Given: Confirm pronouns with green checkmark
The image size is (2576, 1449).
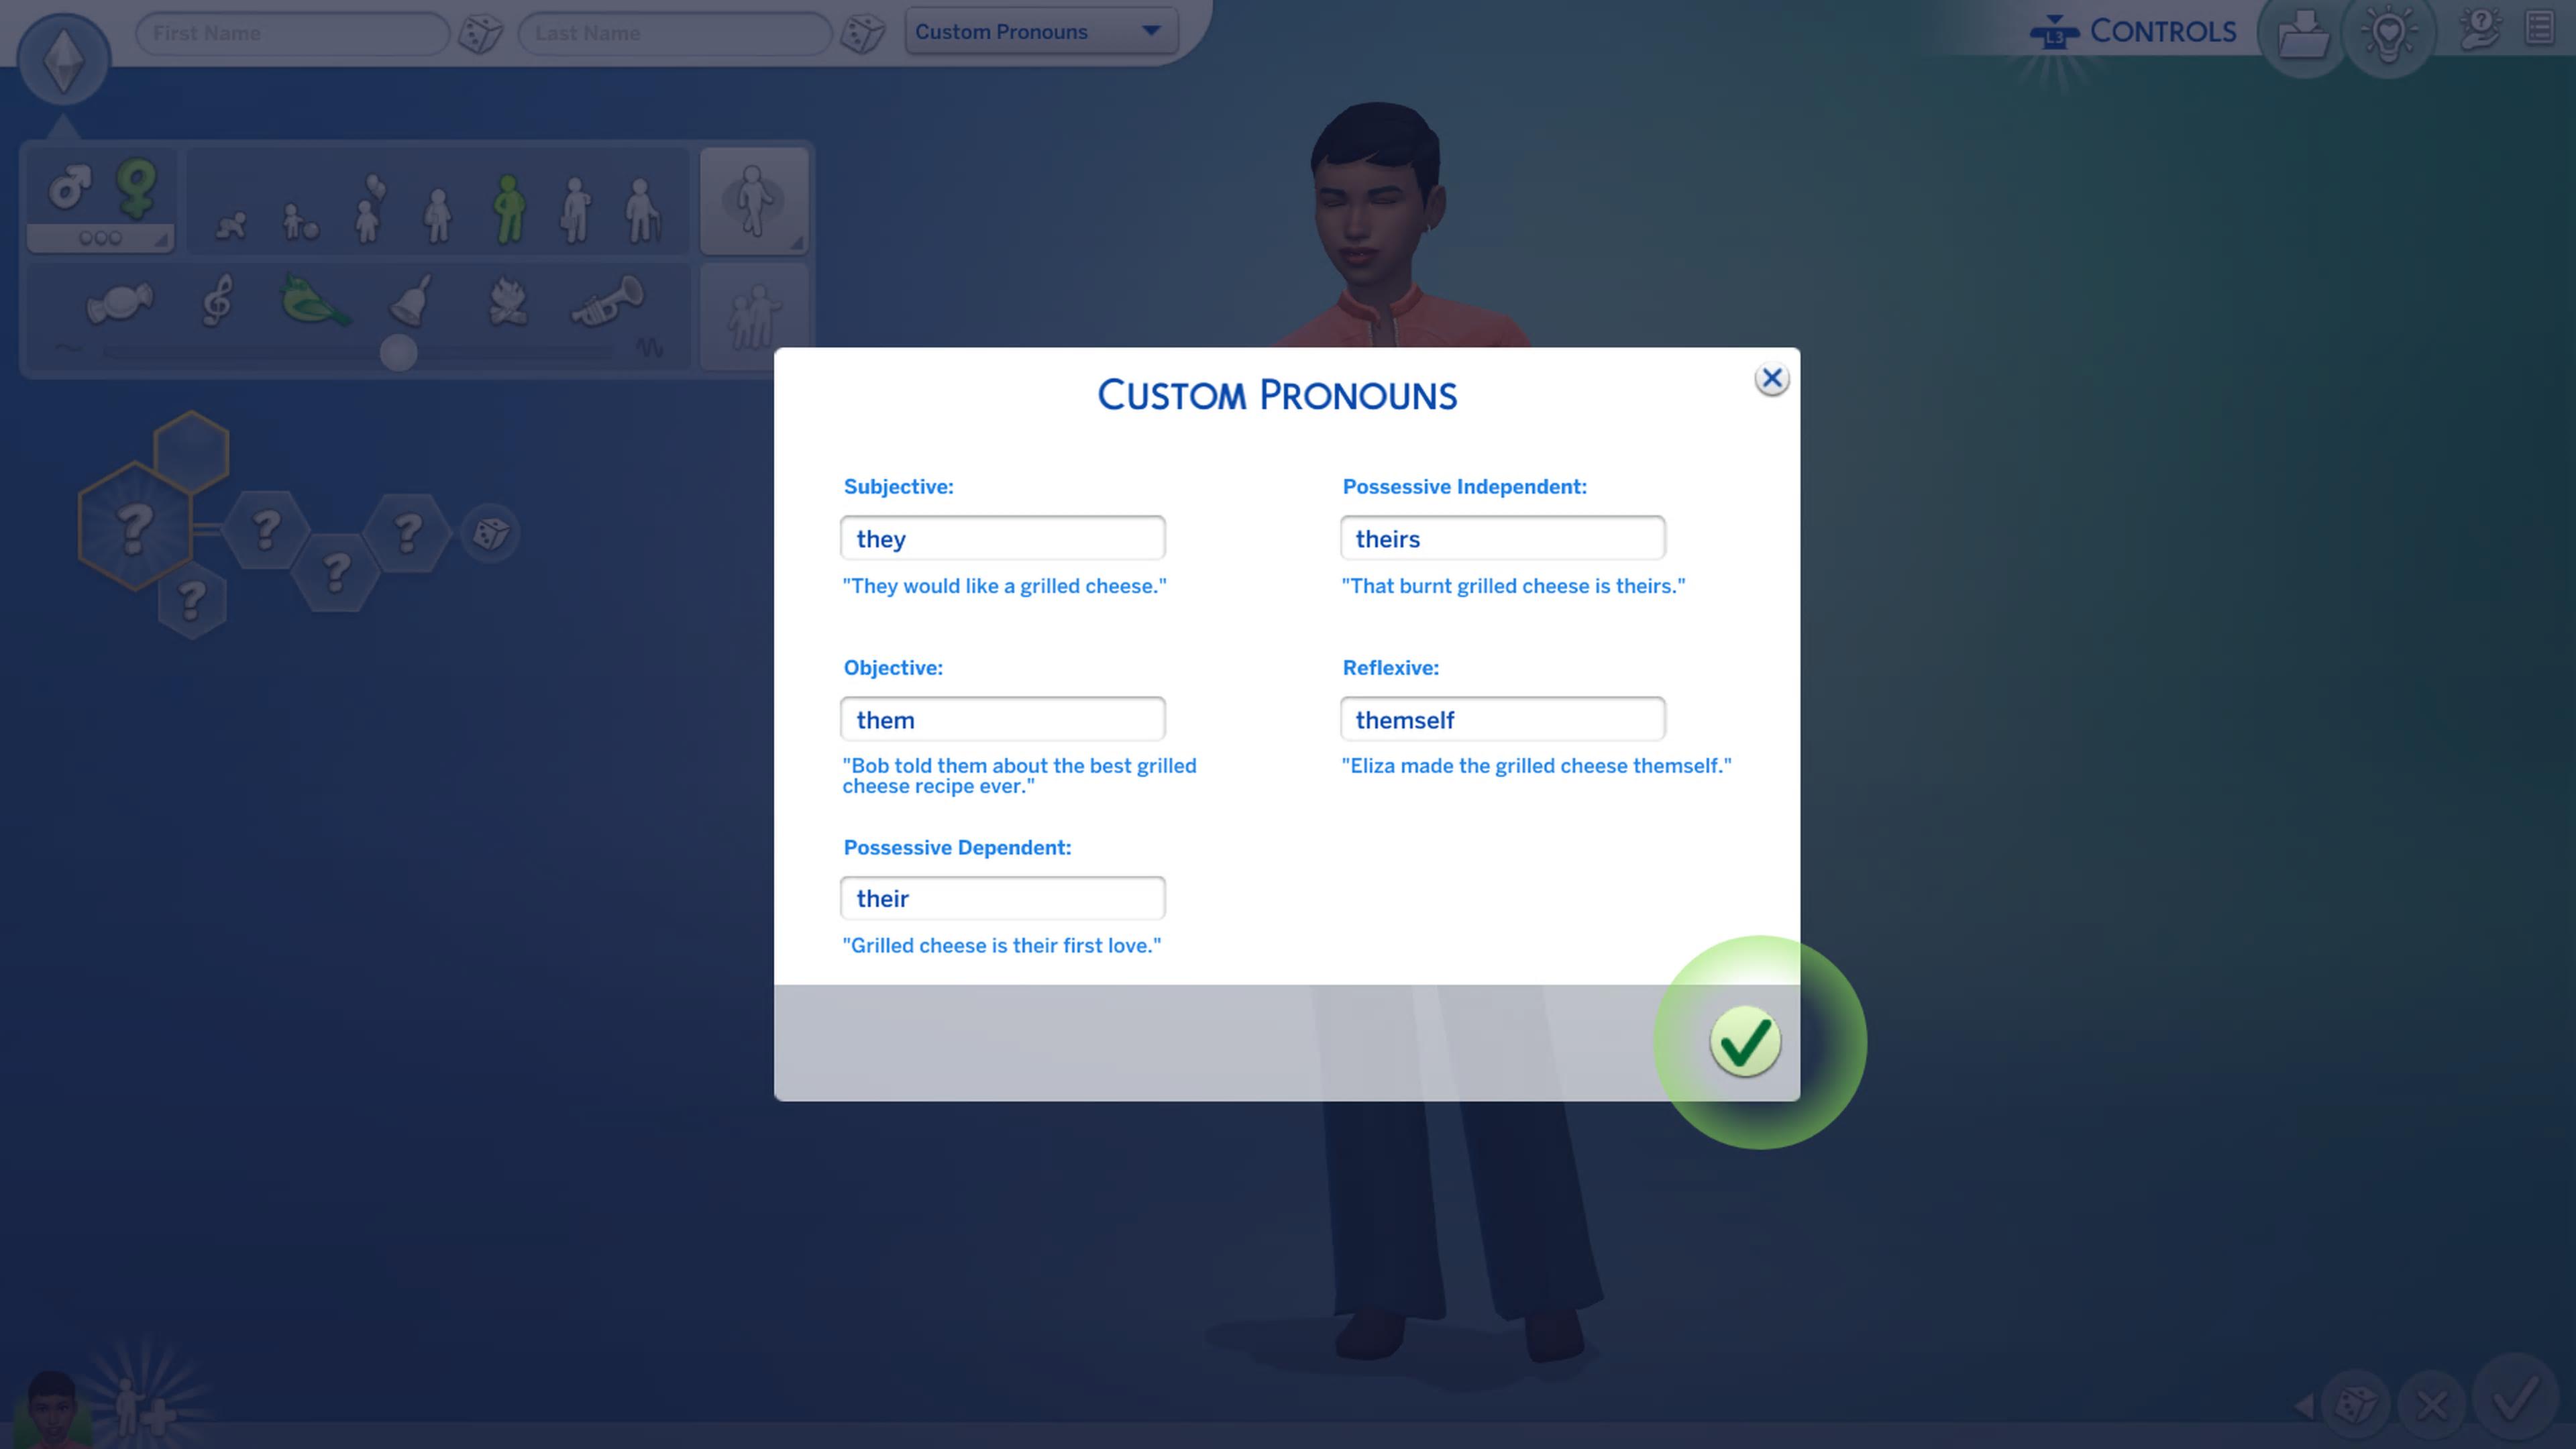Looking at the screenshot, I should (1745, 1042).
